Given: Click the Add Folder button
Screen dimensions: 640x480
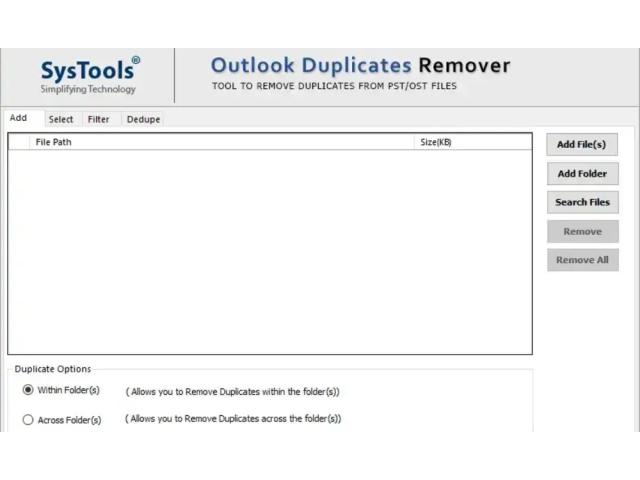Looking at the screenshot, I should click(582, 173).
